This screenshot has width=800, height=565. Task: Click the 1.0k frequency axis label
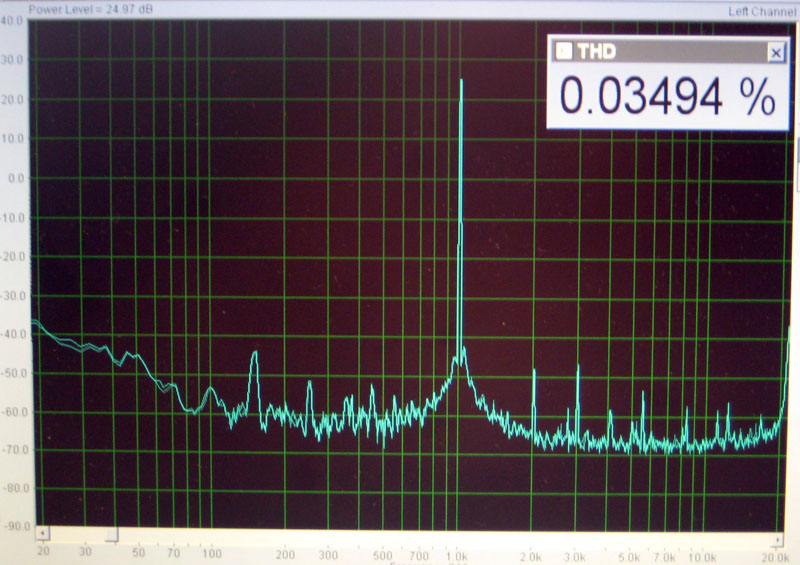click(458, 554)
